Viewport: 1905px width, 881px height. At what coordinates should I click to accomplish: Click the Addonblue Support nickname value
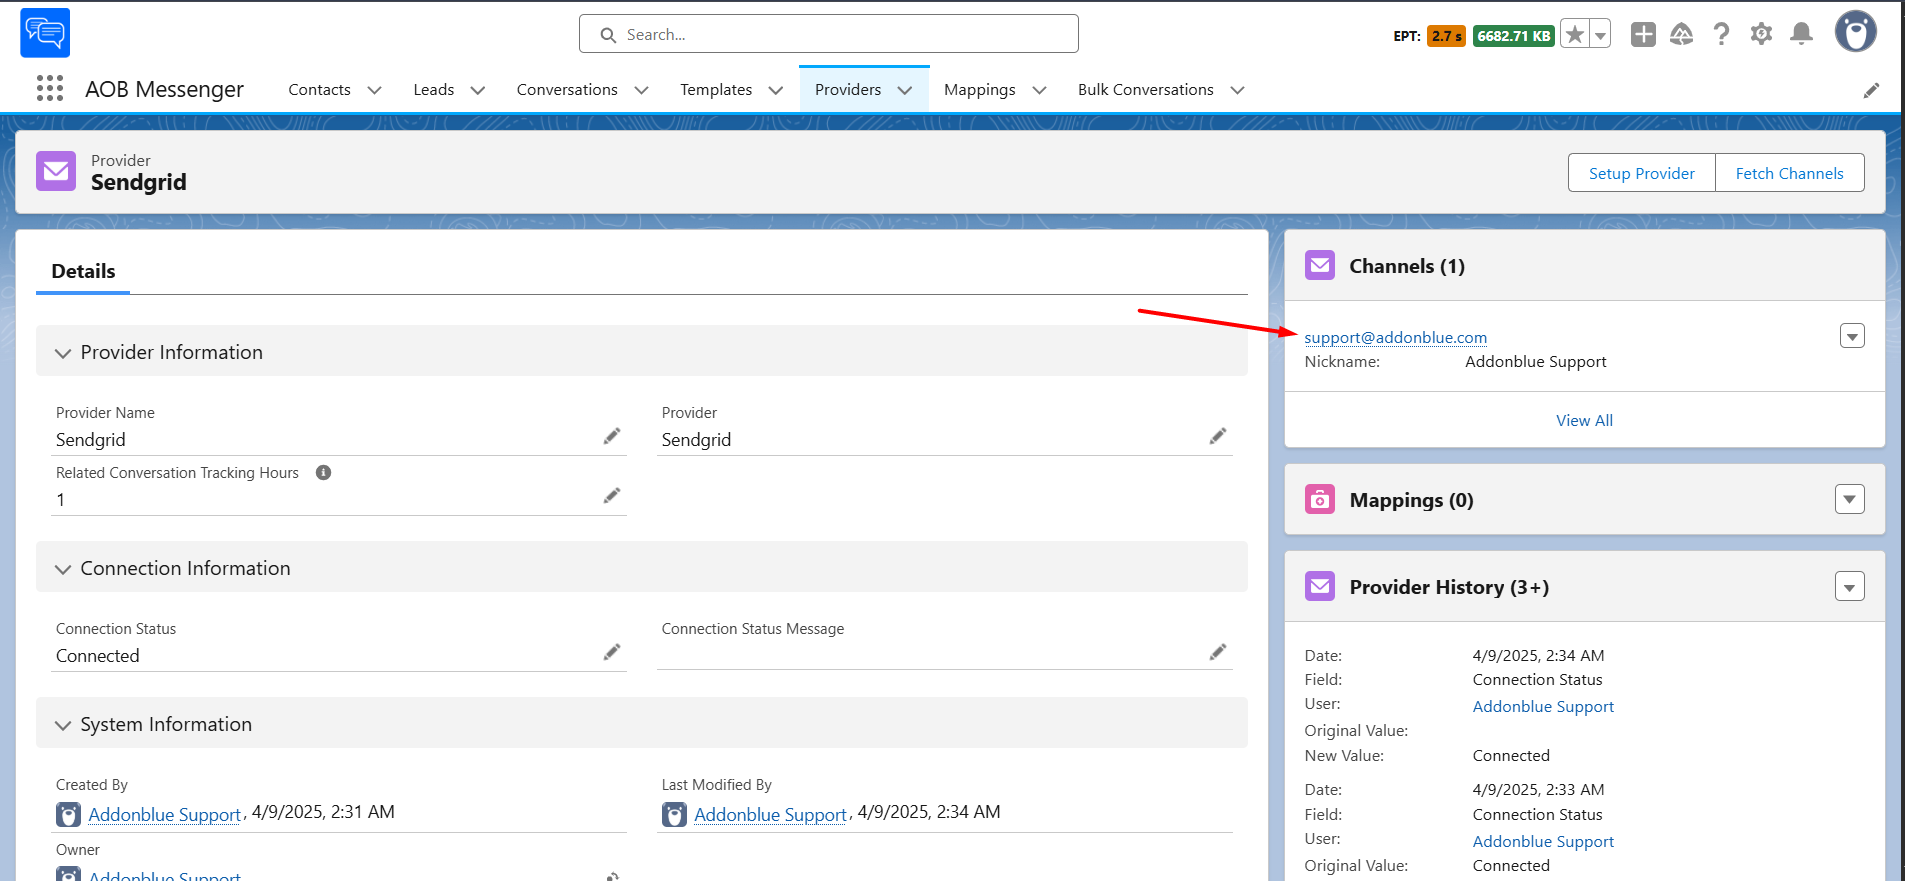pos(1536,362)
